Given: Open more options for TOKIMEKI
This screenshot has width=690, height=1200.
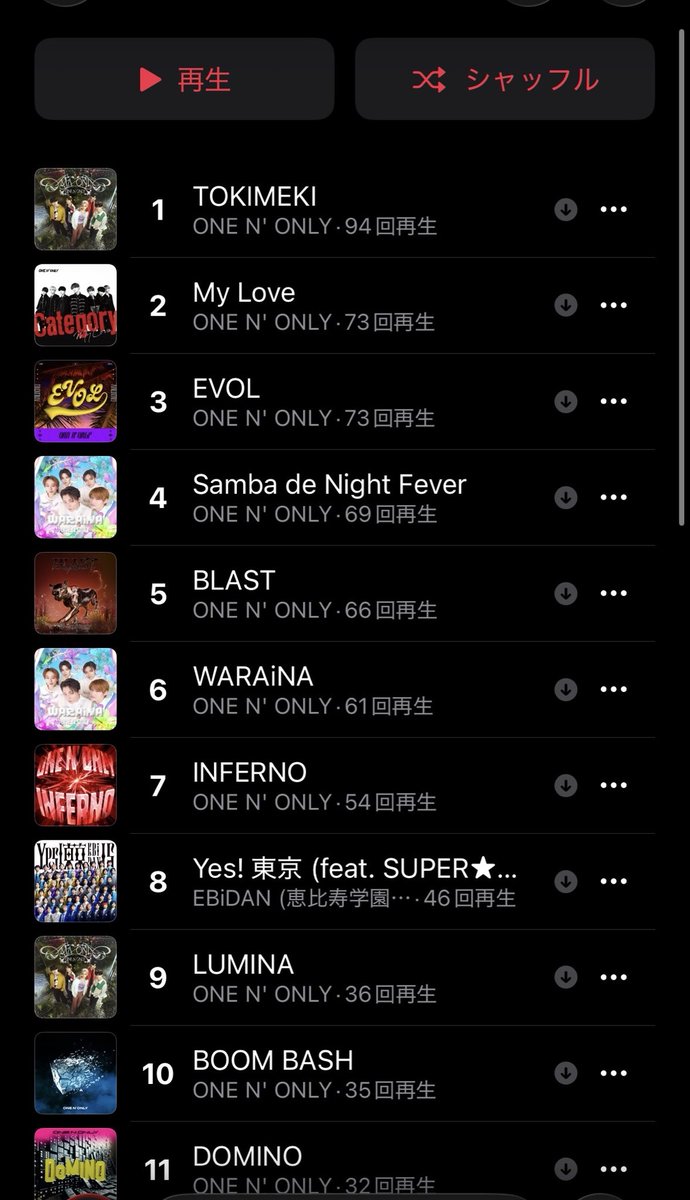Looking at the screenshot, I should [613, 209].
